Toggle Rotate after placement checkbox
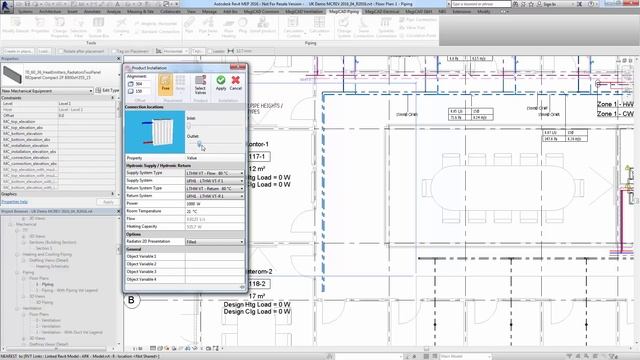The image size is (640, 360). click(x=60, y=51)
